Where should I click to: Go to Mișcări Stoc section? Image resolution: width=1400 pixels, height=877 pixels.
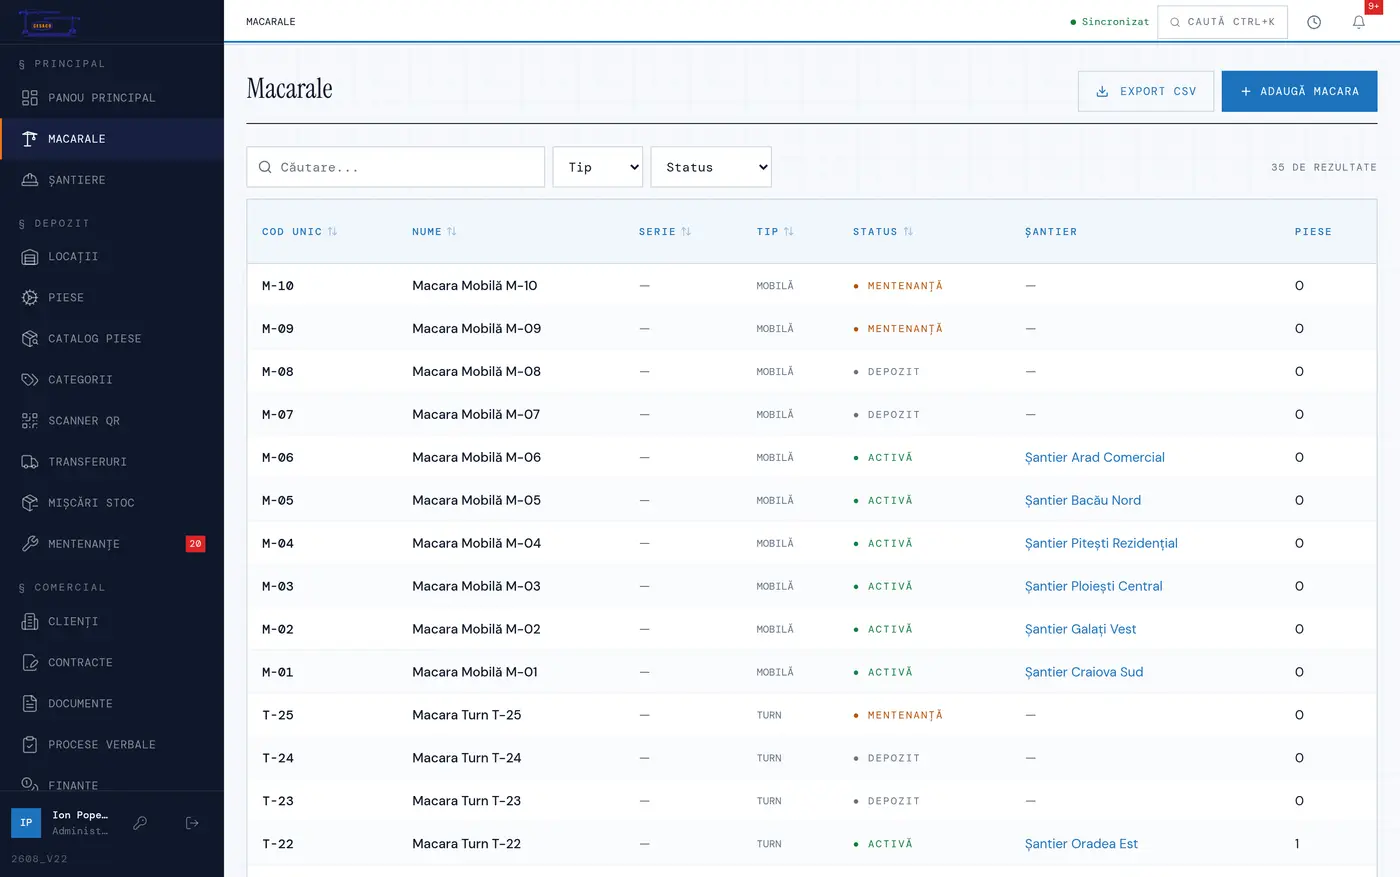[112, 503]
